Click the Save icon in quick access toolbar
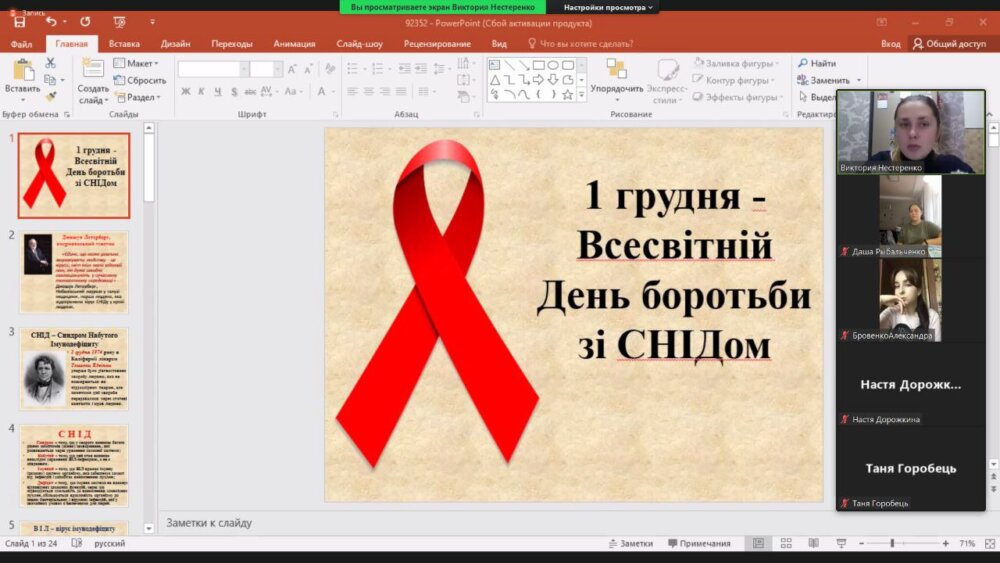Image resolution: width=1000 pixels, height=563 pixels. tap(19, 22)
